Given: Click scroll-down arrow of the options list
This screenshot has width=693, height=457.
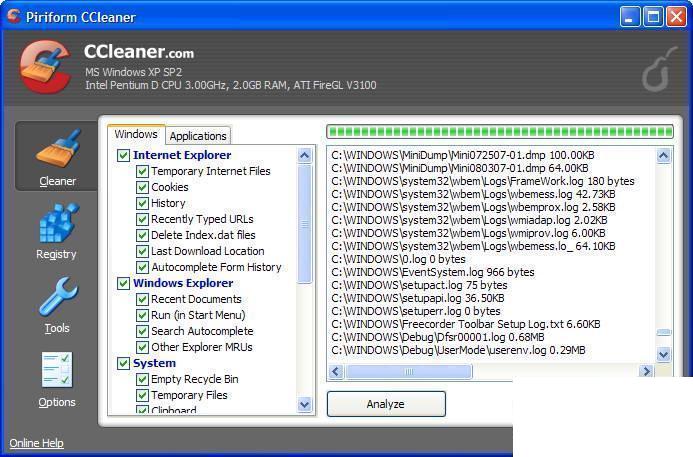Looking at the screenshot, I should click(305, 404).
